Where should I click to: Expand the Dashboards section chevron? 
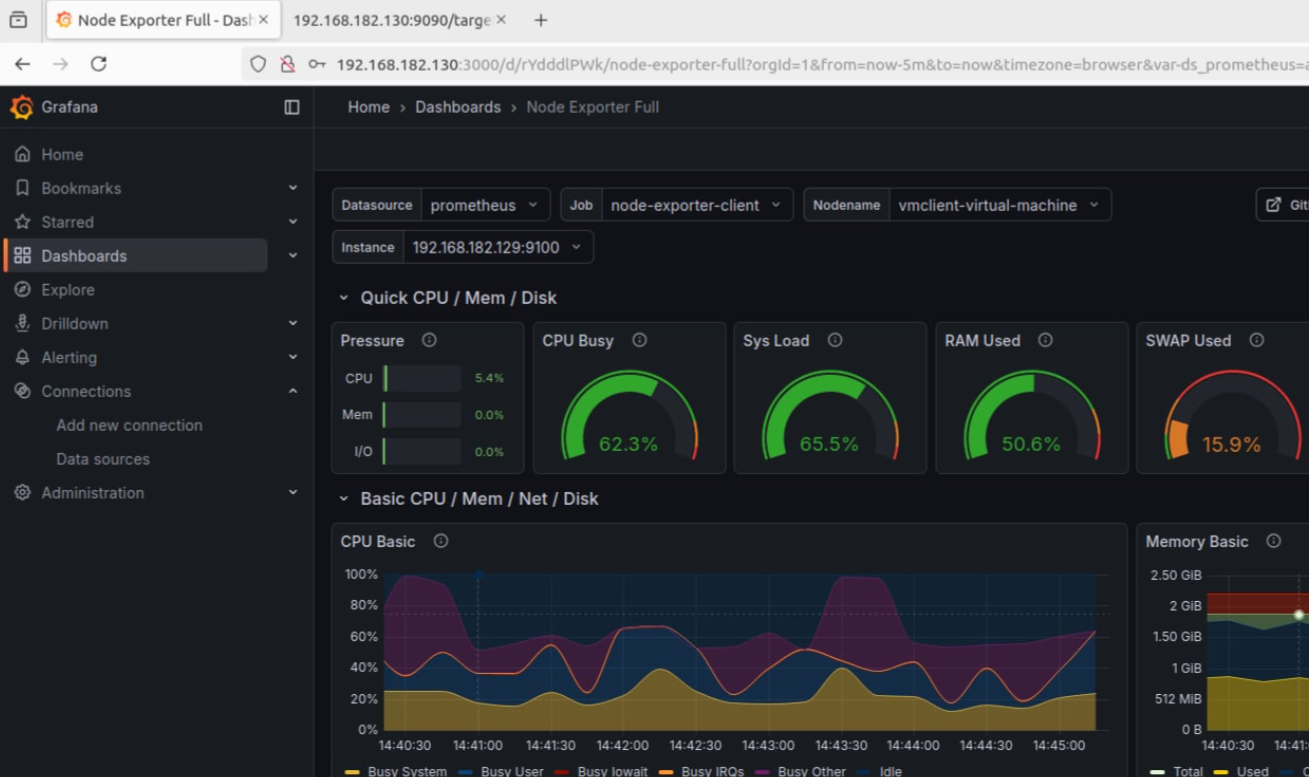[x=293, y=256]
